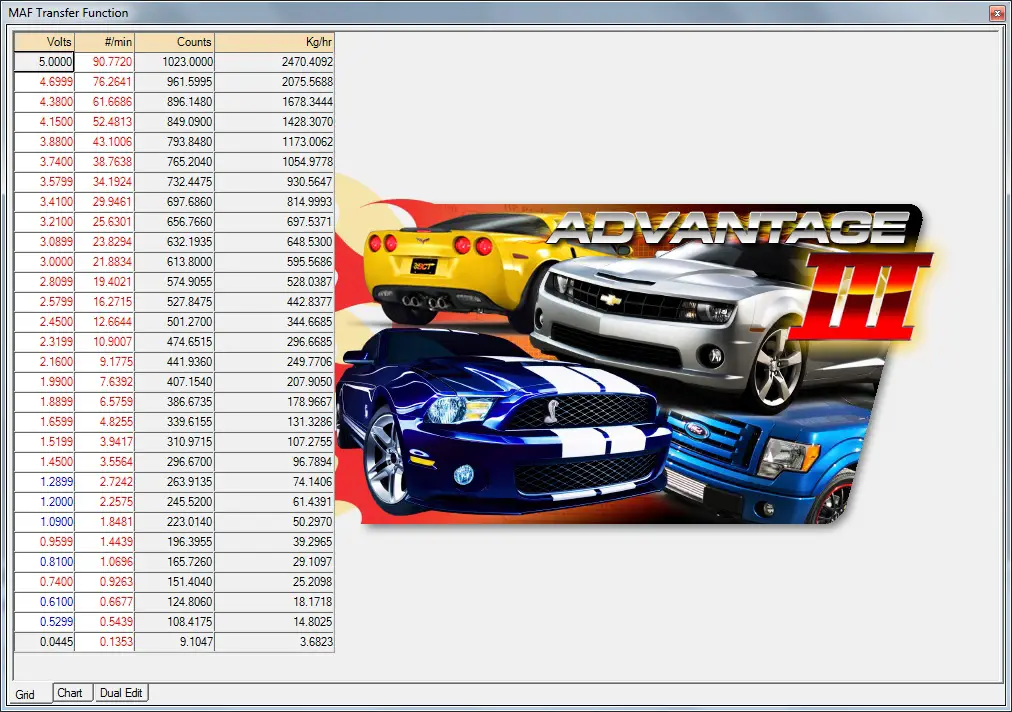Click the #/min column header

click(x=105, y=42)
